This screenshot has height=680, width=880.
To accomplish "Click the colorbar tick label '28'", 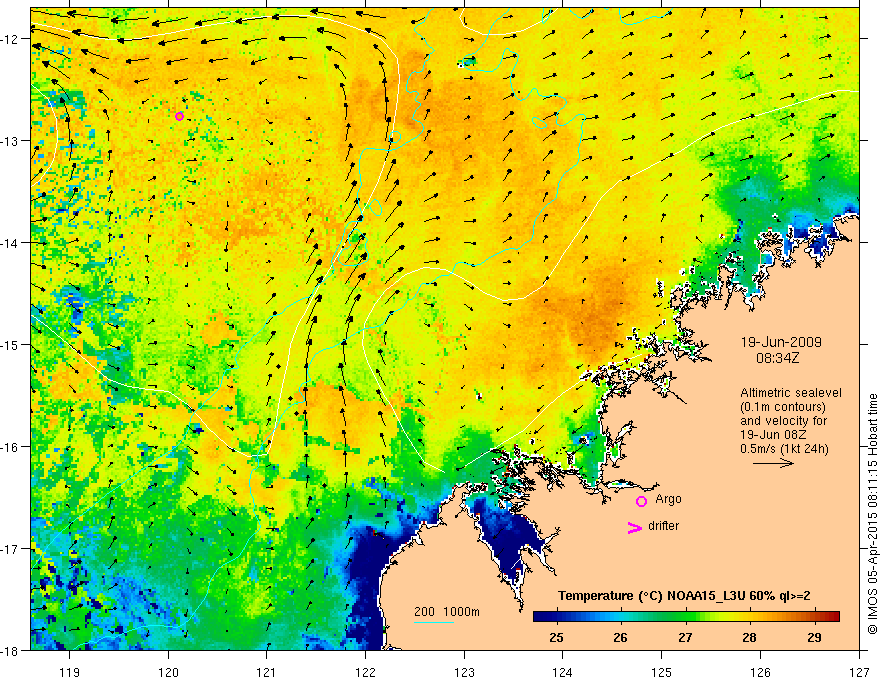I will (749, 638).
